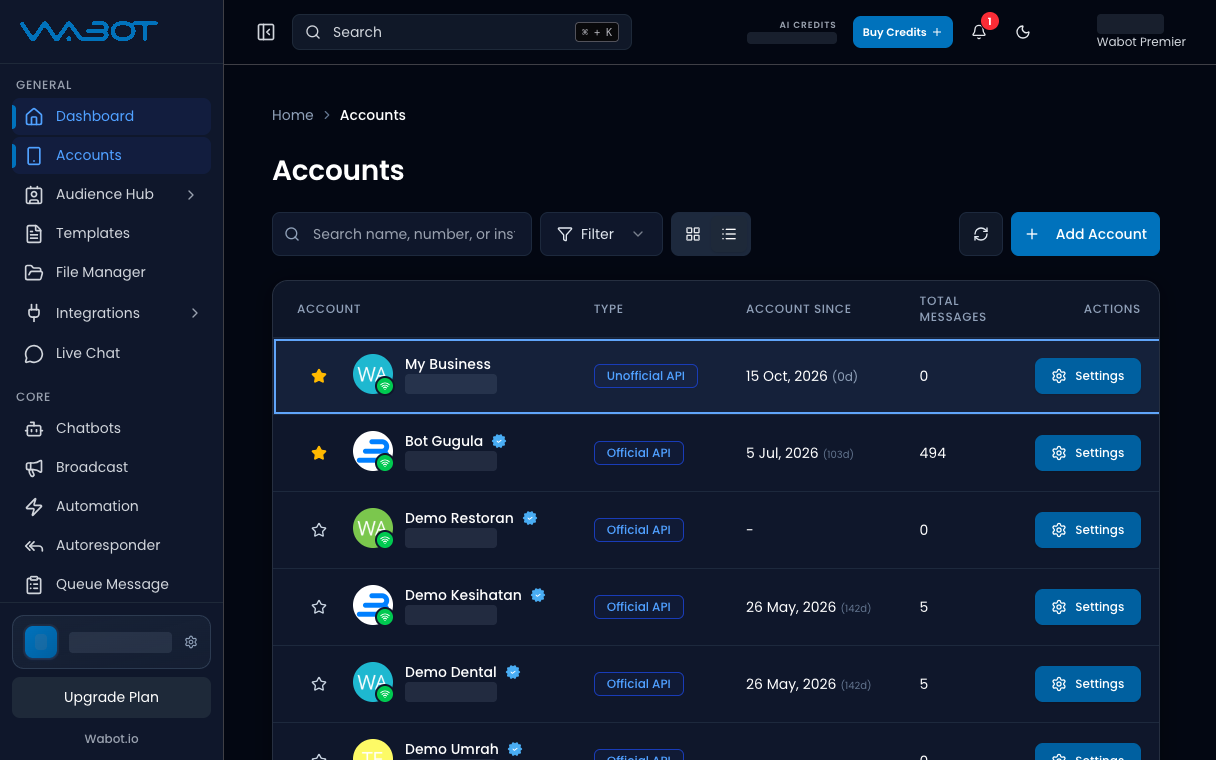Click Bot Gugula avatar

373,451
